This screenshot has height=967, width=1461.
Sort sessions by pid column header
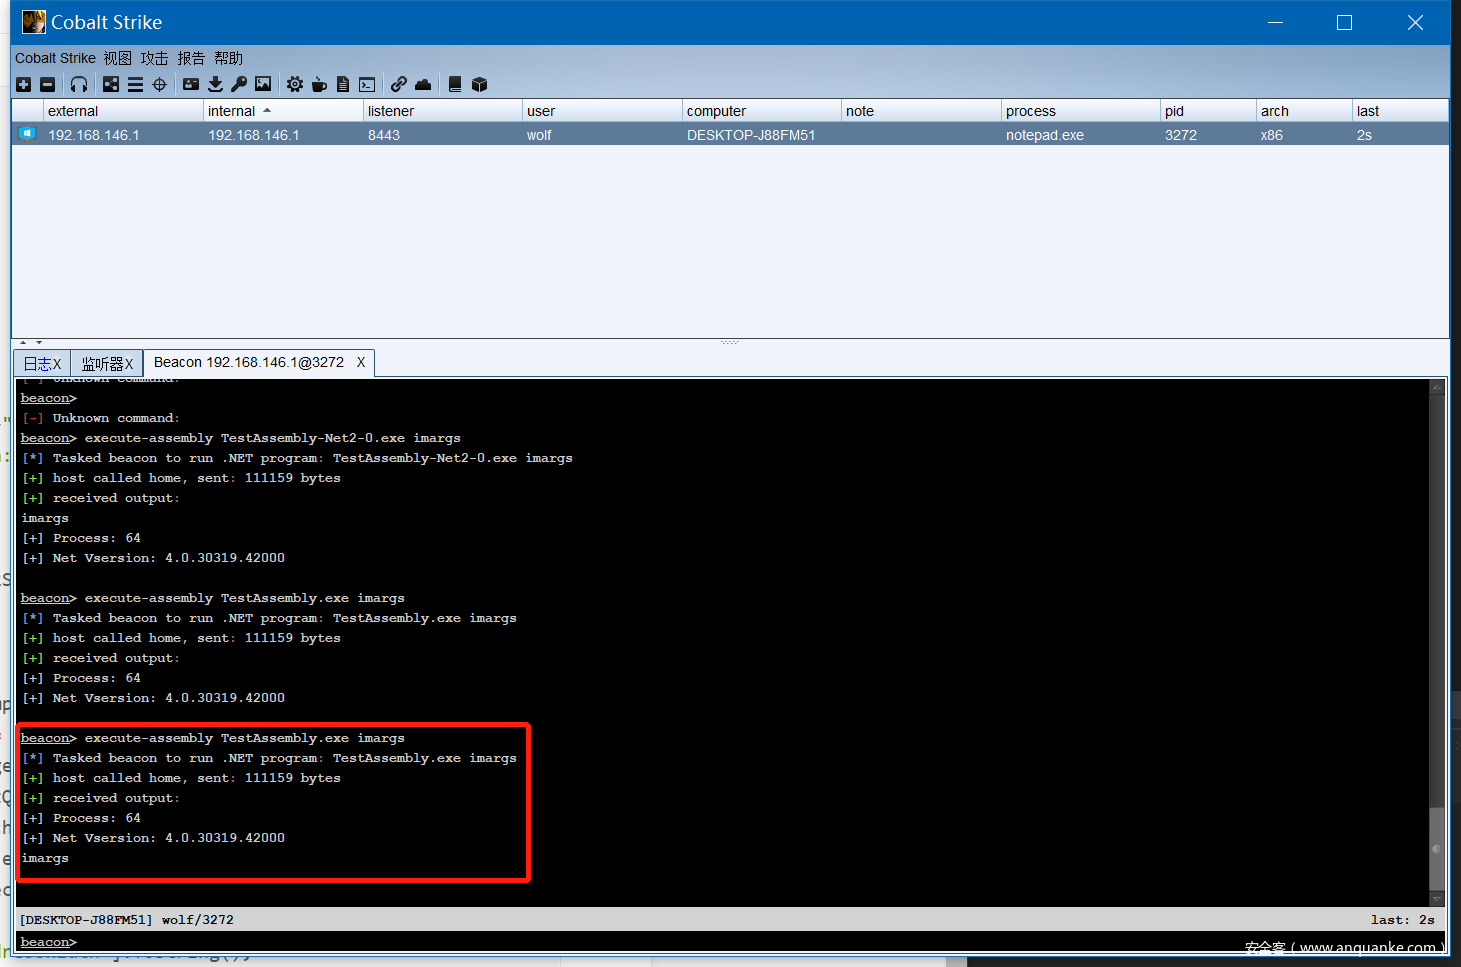click(x=1208, y=111)
